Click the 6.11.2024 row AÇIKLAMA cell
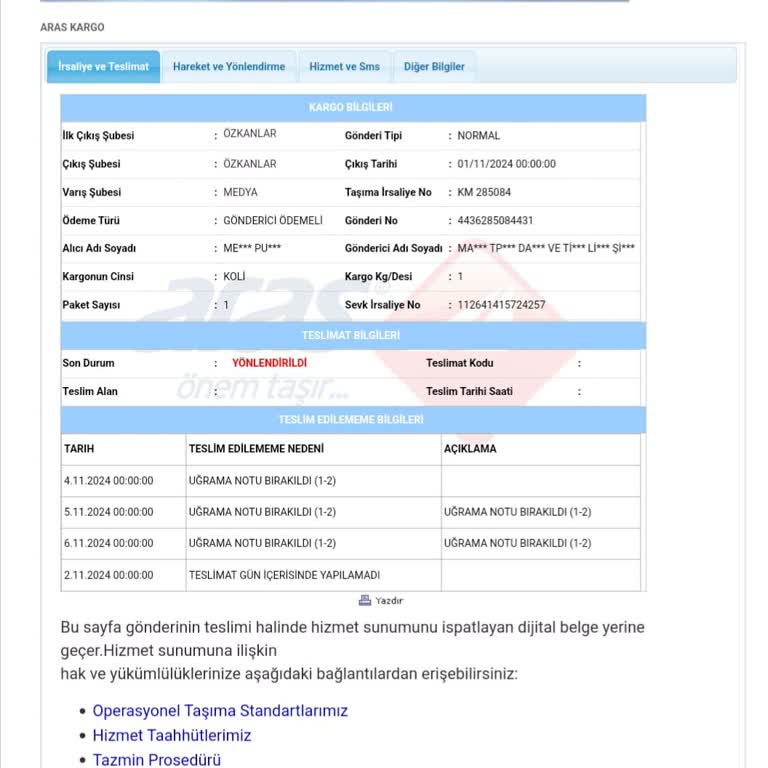Viewport: 768px width, 768px height. 541,544
